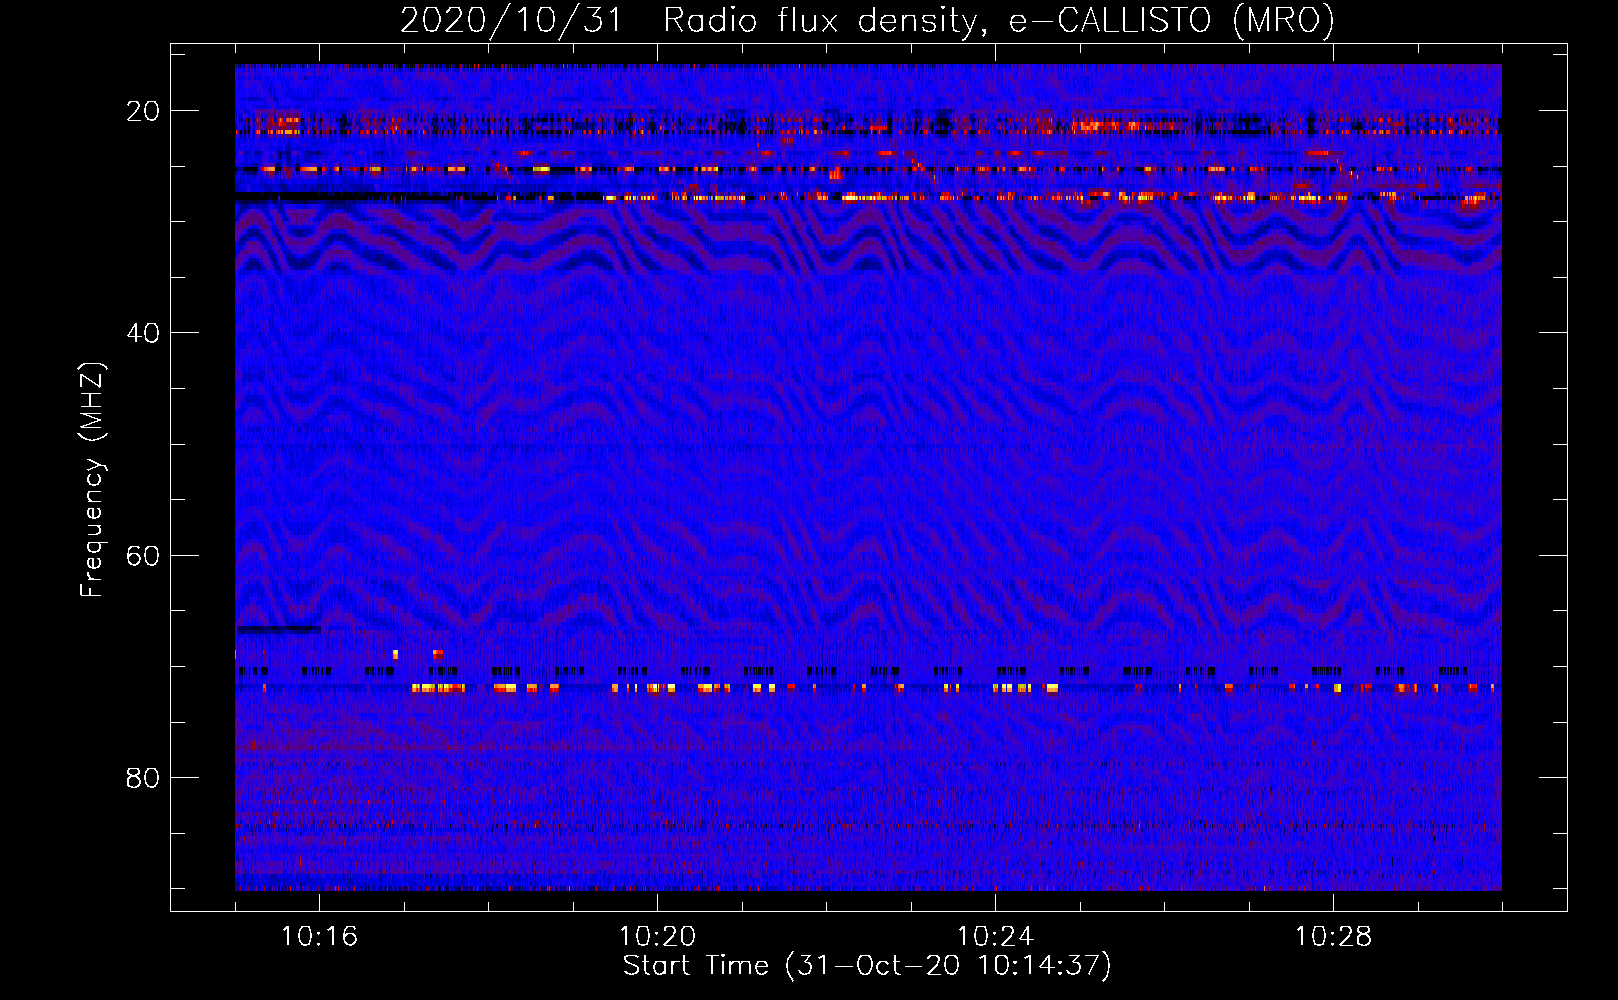1618x1000 pixels.
Task: Click the 10:28 time tick label
Action: [x=1333, y=937]
